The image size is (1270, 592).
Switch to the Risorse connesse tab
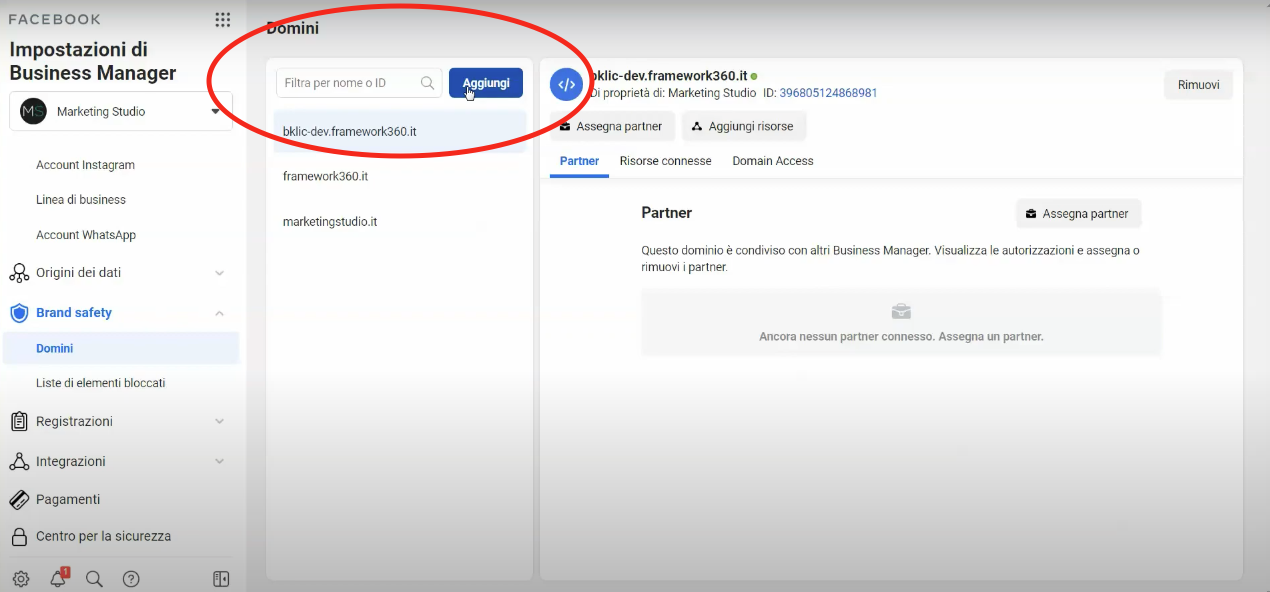[666, 161]
